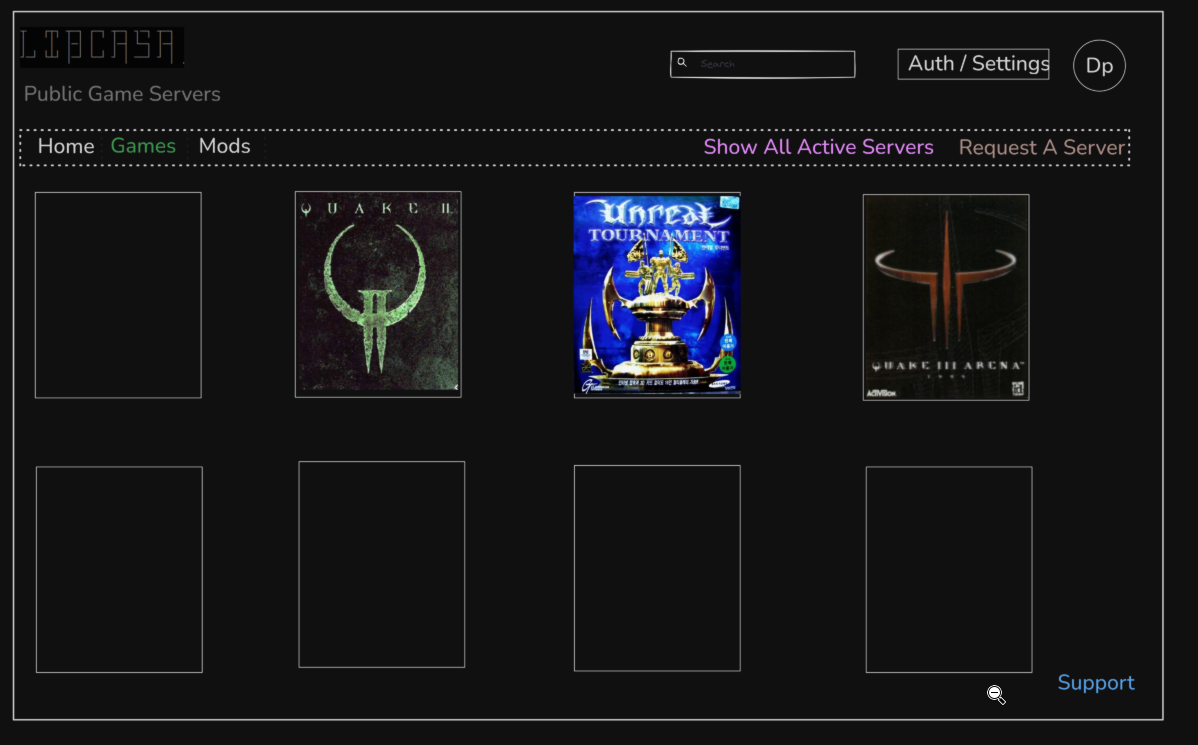Click the Request A Server link
The image size is (1198, 745).
pos(1041,147)
